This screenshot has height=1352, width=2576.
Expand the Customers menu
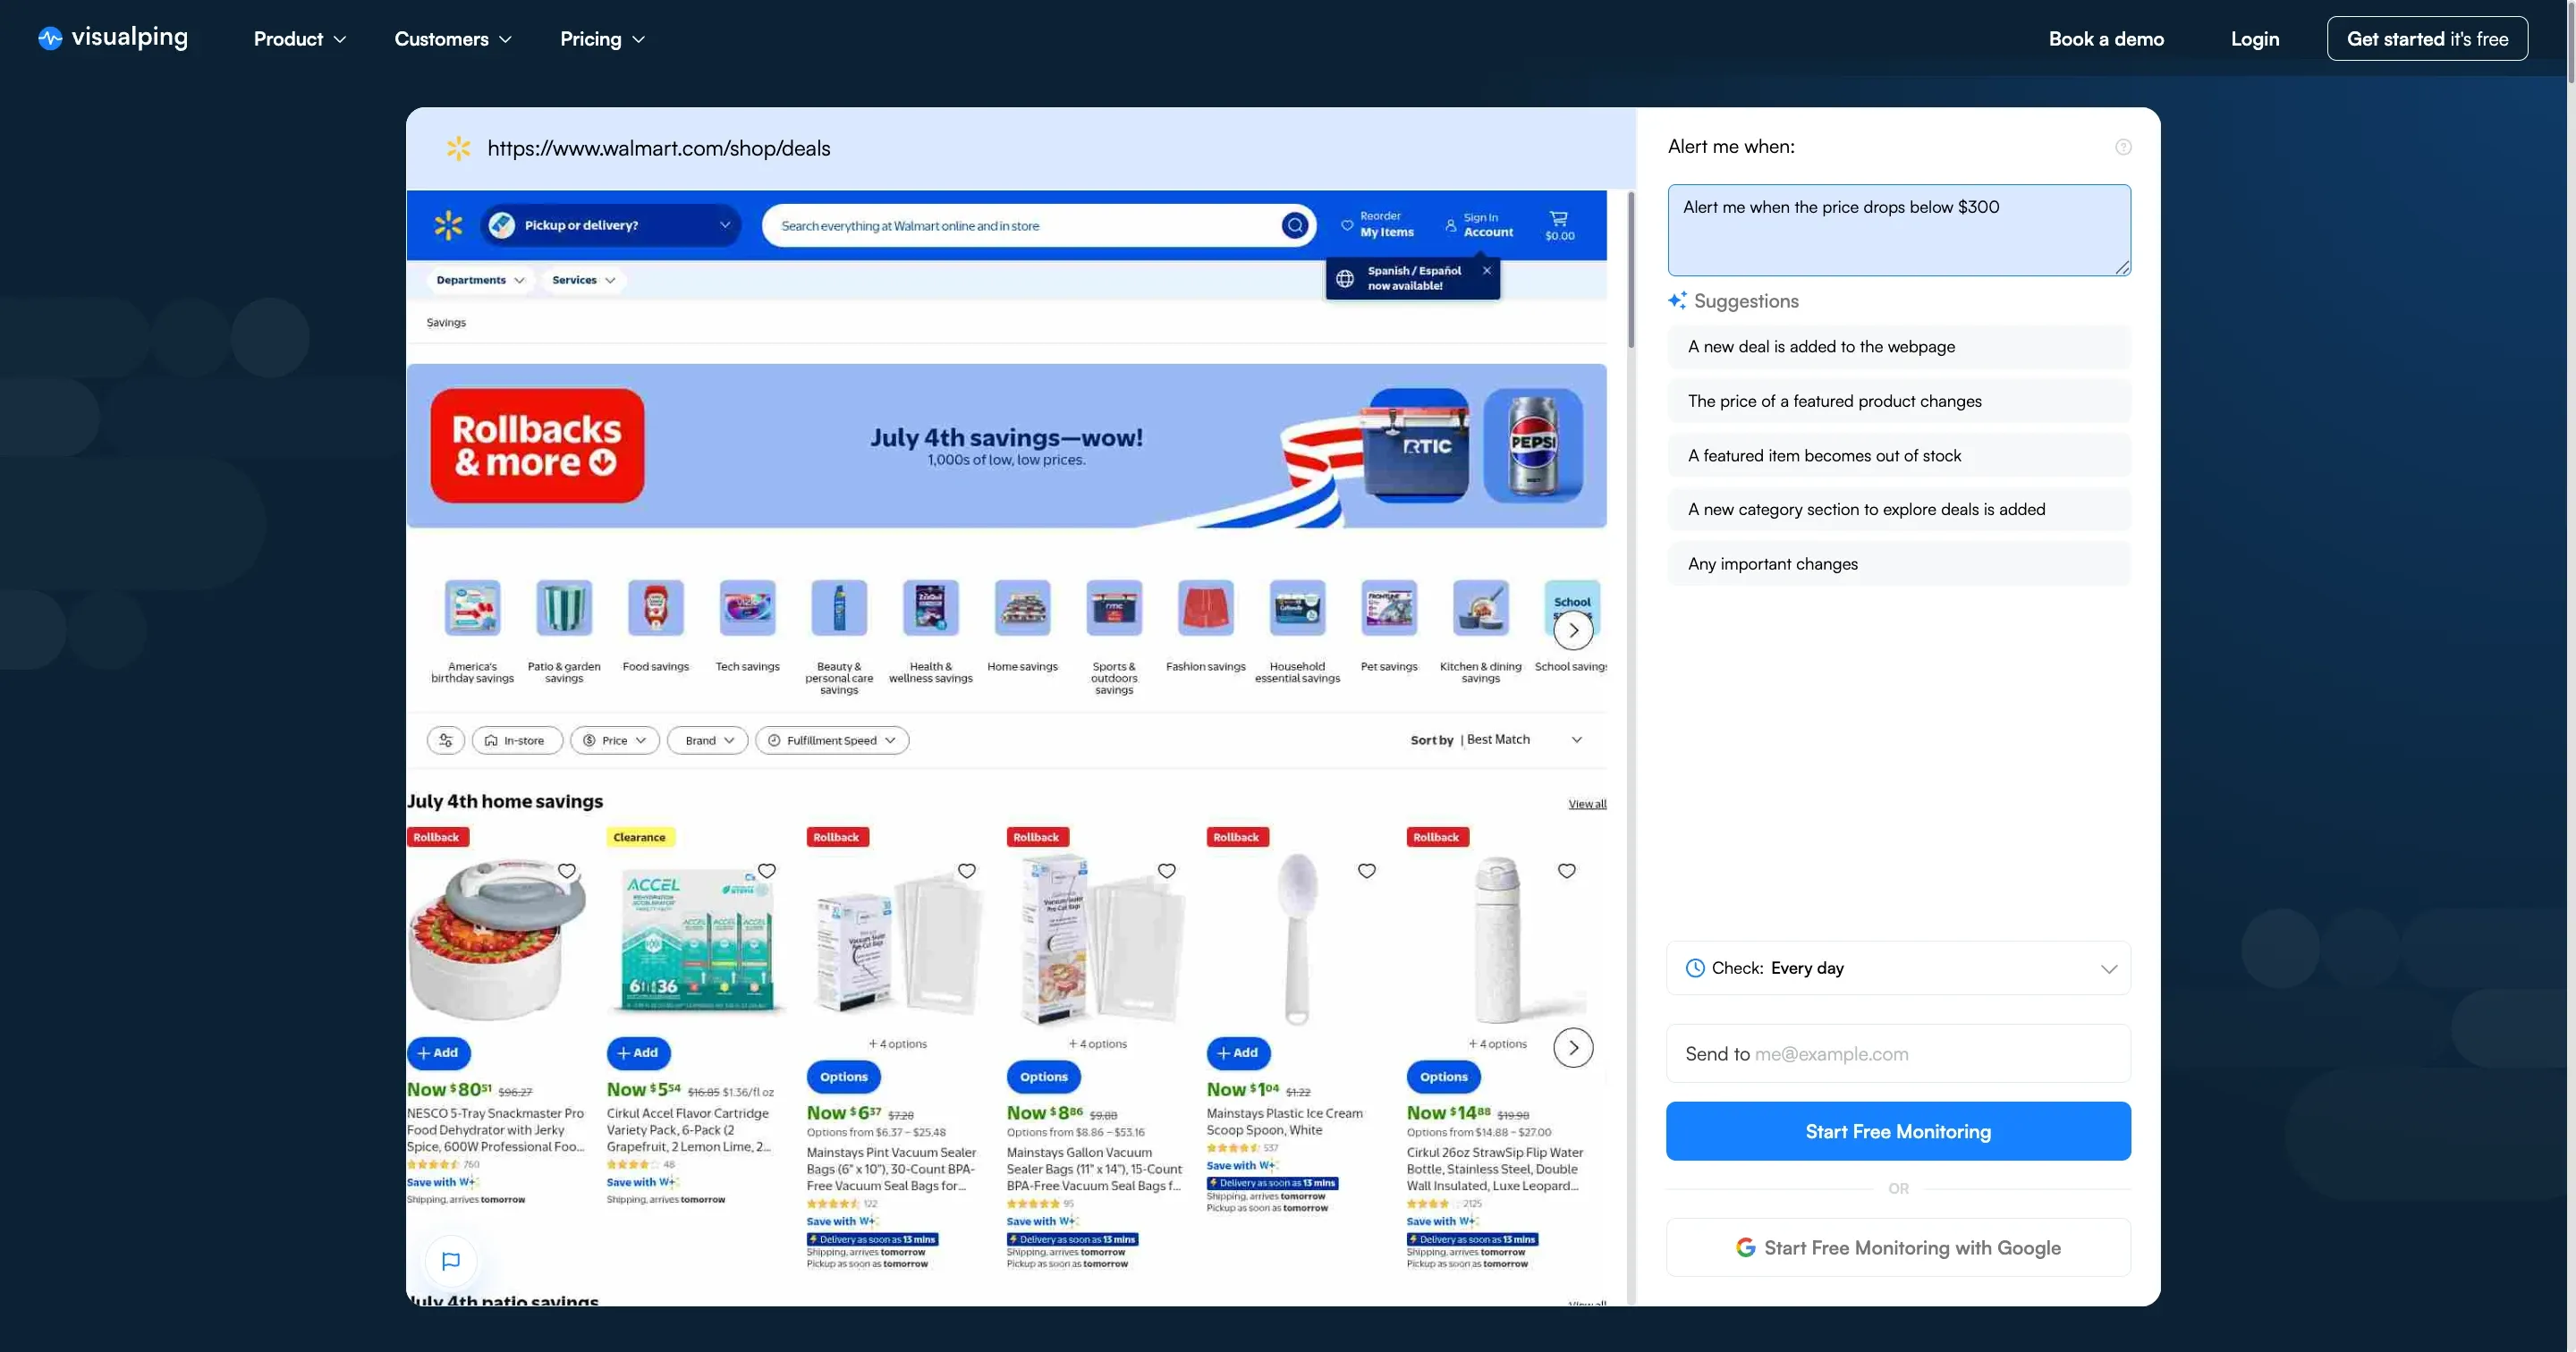[453, 38]
